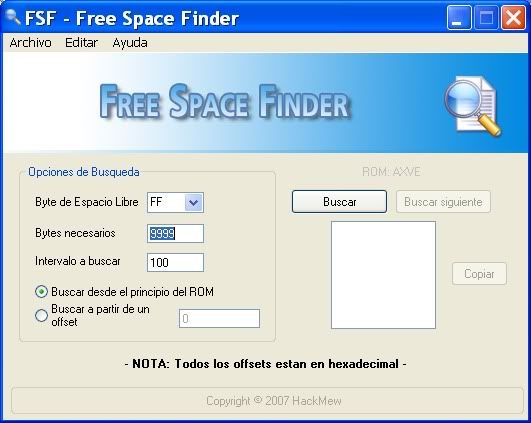531x423 pixels.
Task: Open the Editar menu
Action: [81, 43]
